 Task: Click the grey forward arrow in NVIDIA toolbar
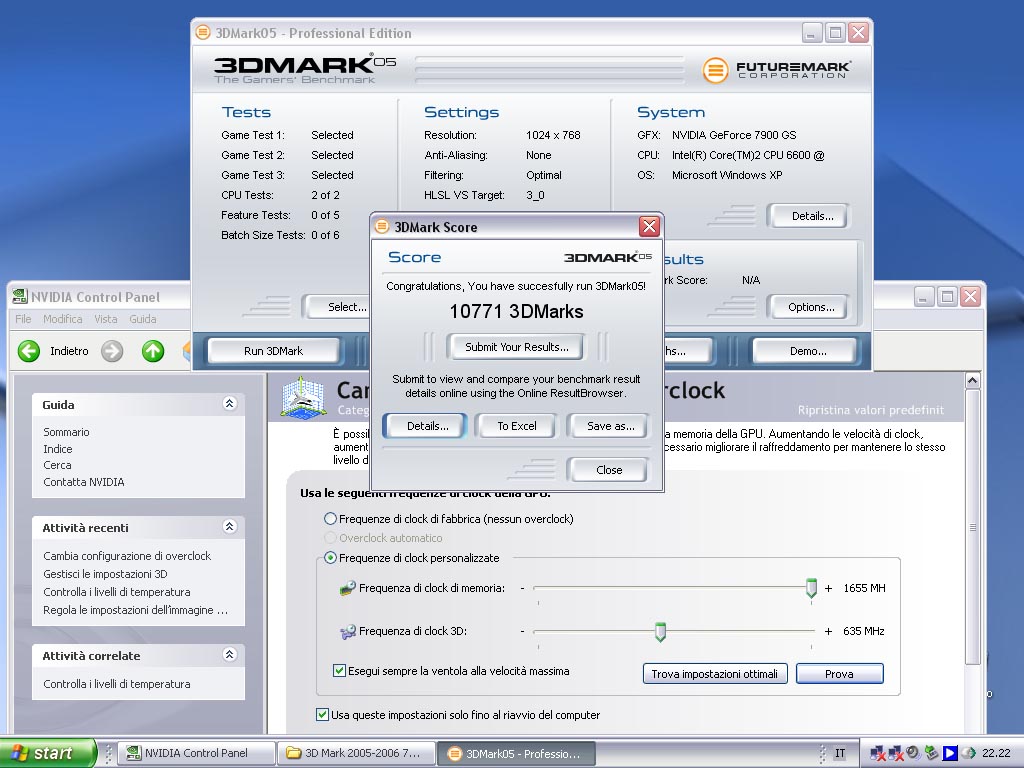112,351
